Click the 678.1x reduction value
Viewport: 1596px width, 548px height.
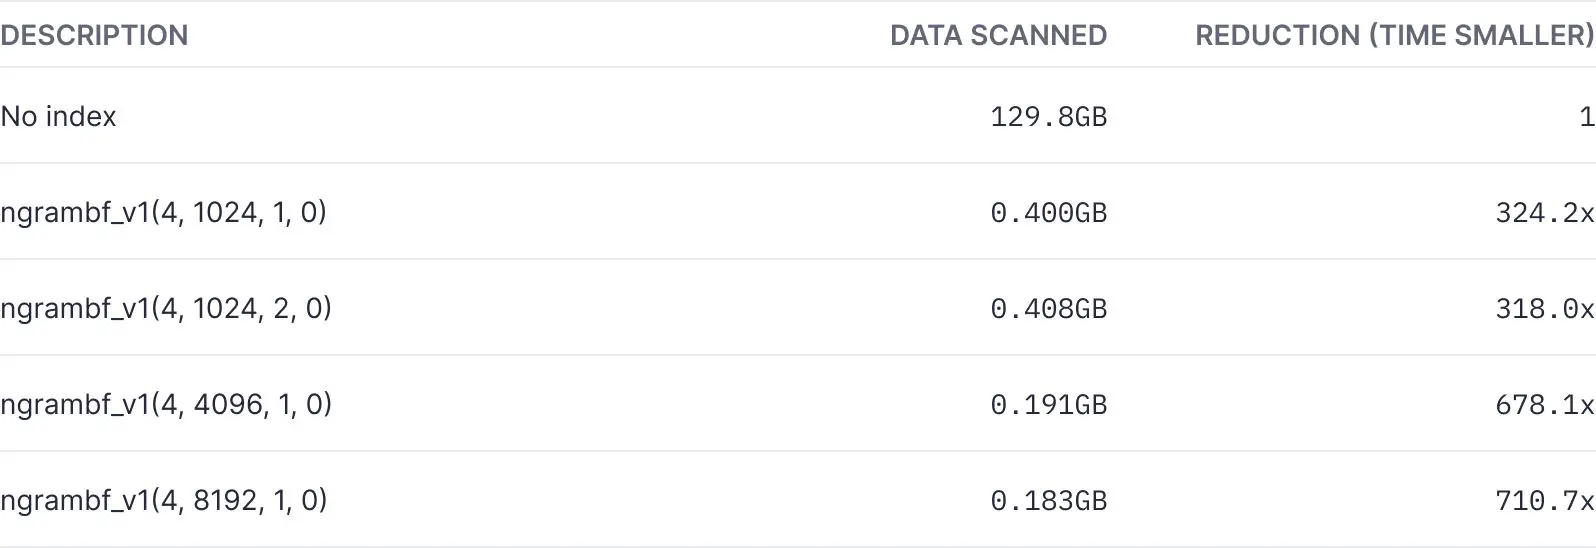(1544, 404)
